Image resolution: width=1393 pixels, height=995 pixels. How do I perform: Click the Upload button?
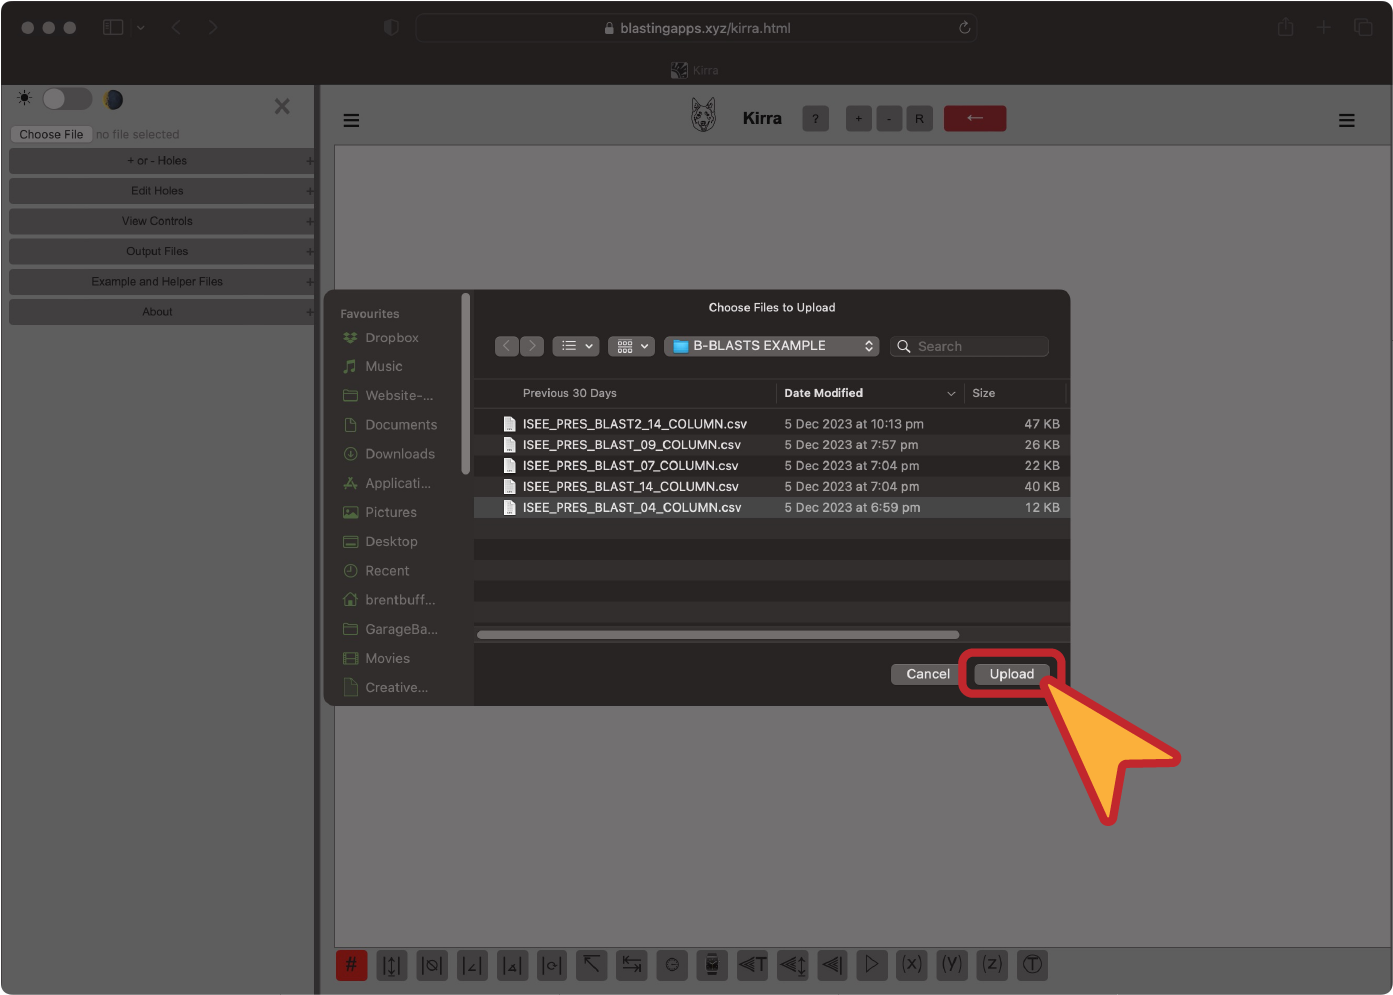pos(1011,674)
